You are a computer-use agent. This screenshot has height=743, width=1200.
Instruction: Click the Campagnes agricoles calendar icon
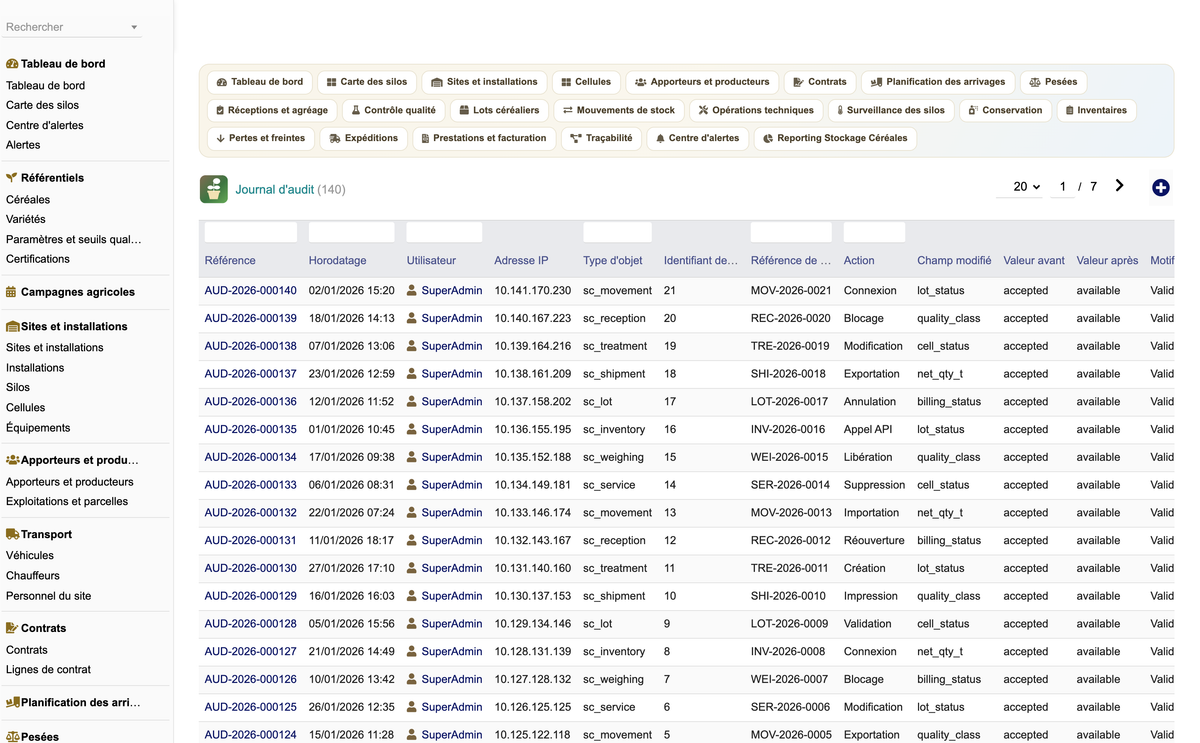point(12,292)
